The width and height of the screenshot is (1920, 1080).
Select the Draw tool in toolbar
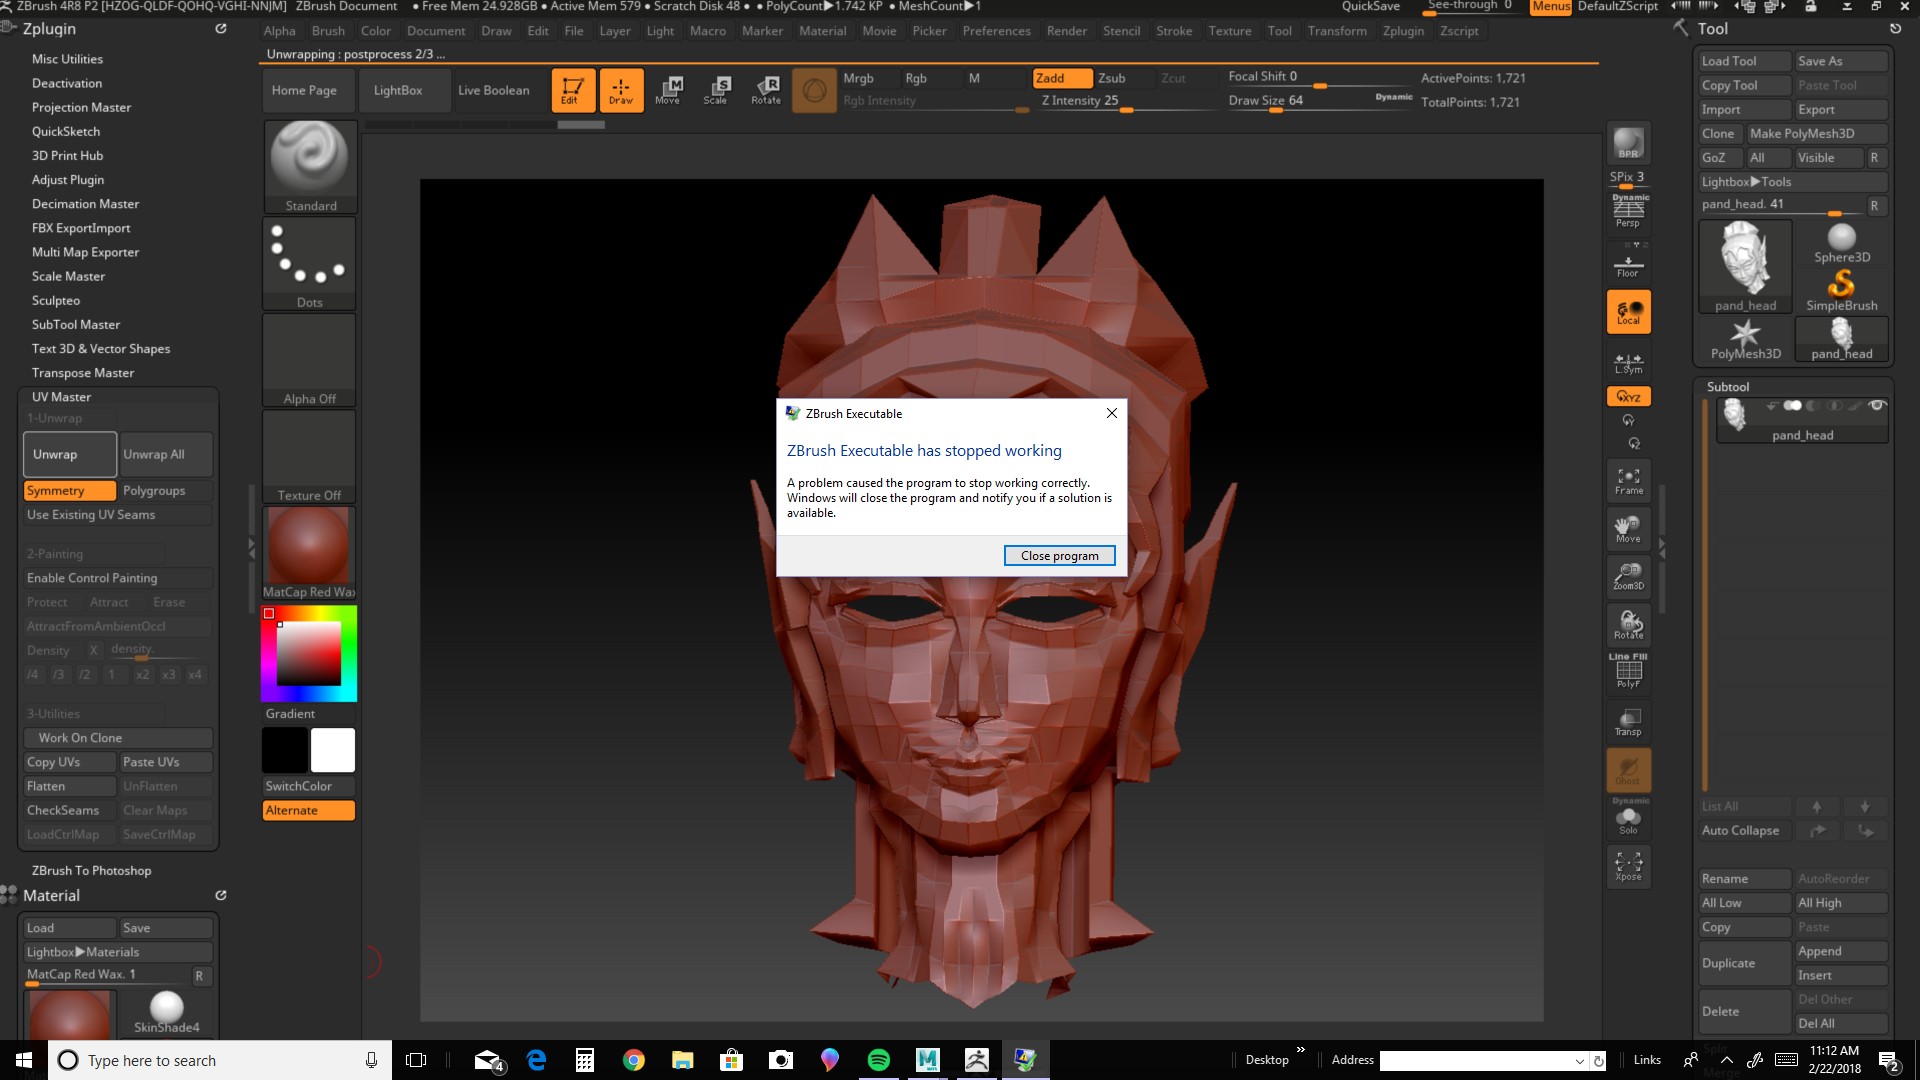tap(620, 90)
